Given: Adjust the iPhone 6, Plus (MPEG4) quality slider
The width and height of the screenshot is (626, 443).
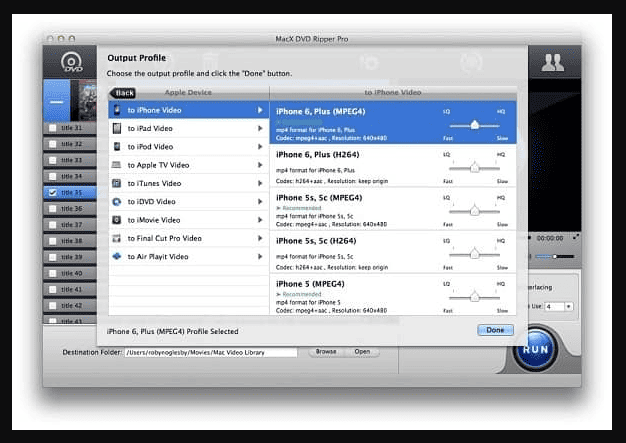Looking at the screenshot, I should [x=474, y=125].
